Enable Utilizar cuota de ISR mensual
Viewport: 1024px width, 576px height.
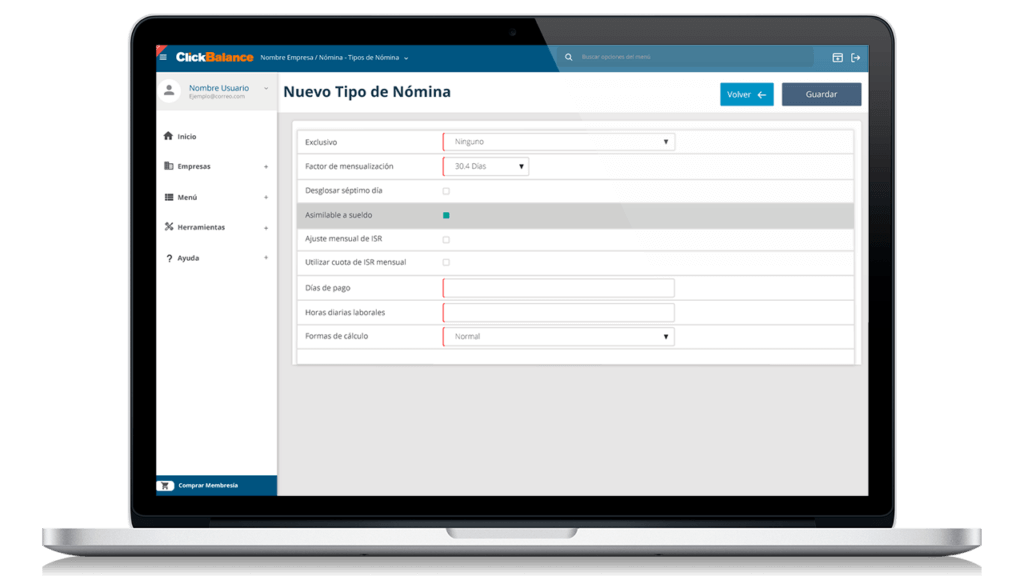446,262
